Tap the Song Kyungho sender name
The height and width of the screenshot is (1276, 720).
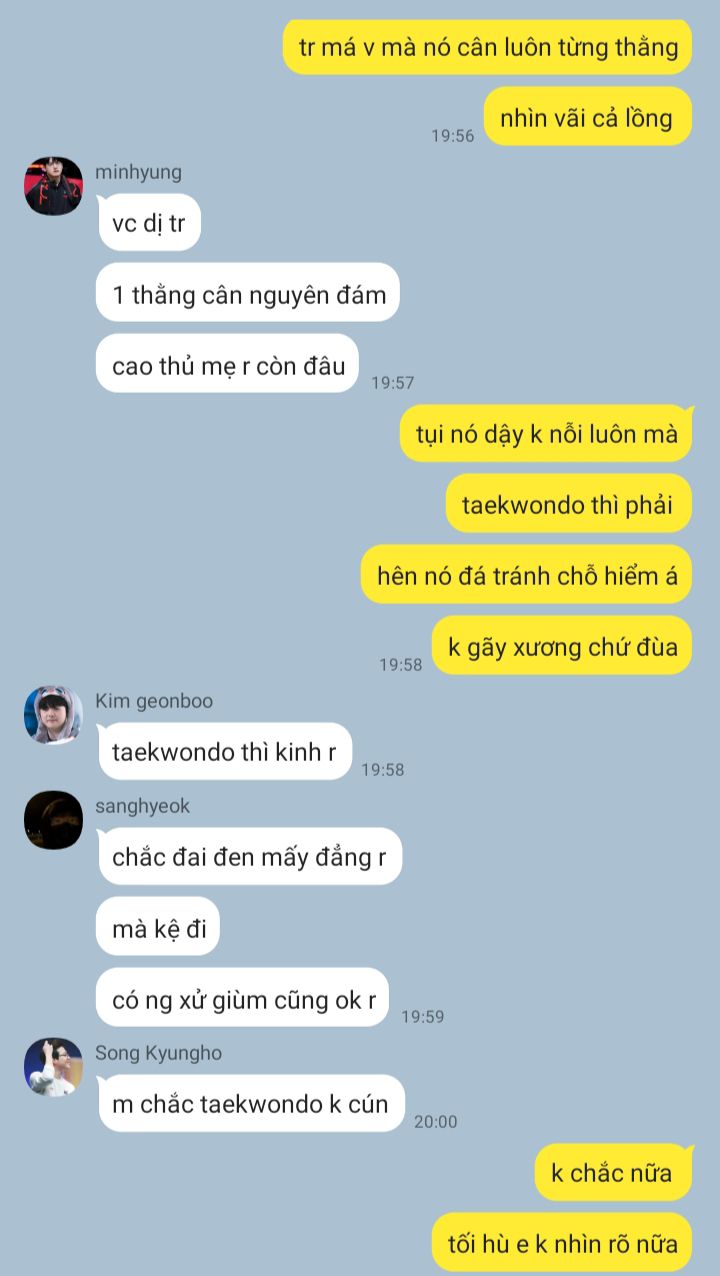point(158,1053)
